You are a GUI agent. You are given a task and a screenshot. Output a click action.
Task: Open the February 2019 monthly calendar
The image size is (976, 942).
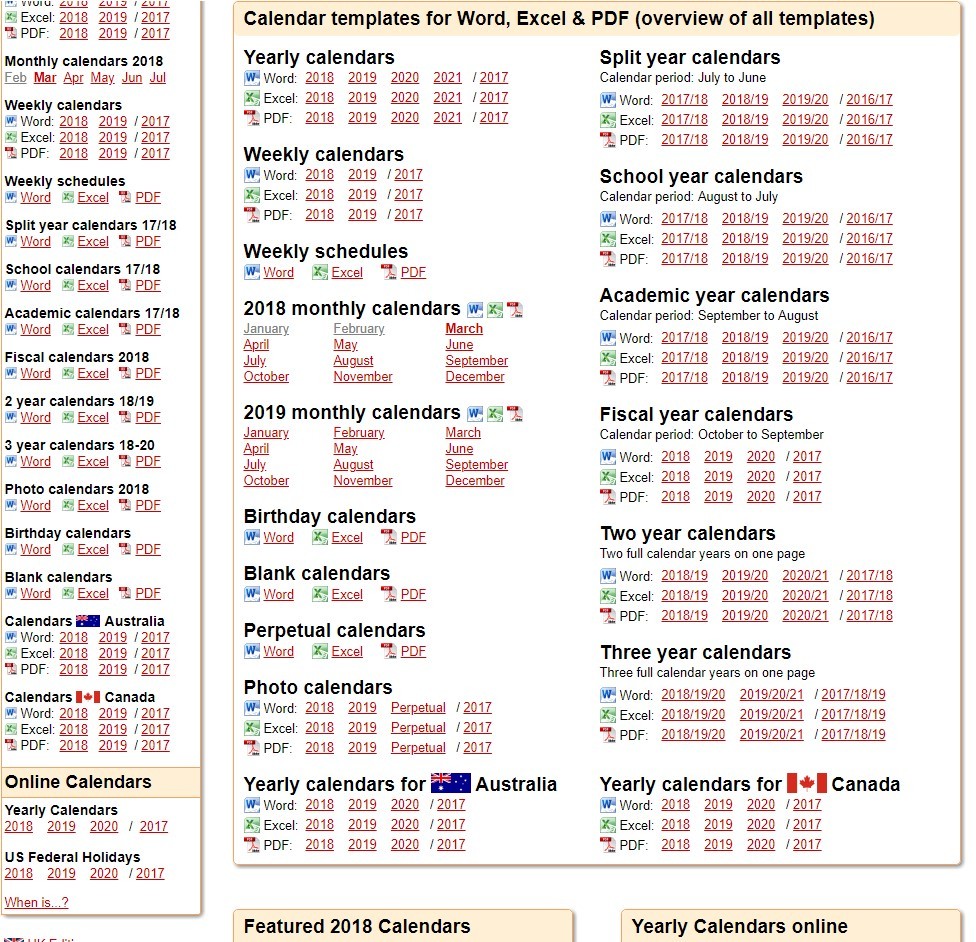point(359,433)
